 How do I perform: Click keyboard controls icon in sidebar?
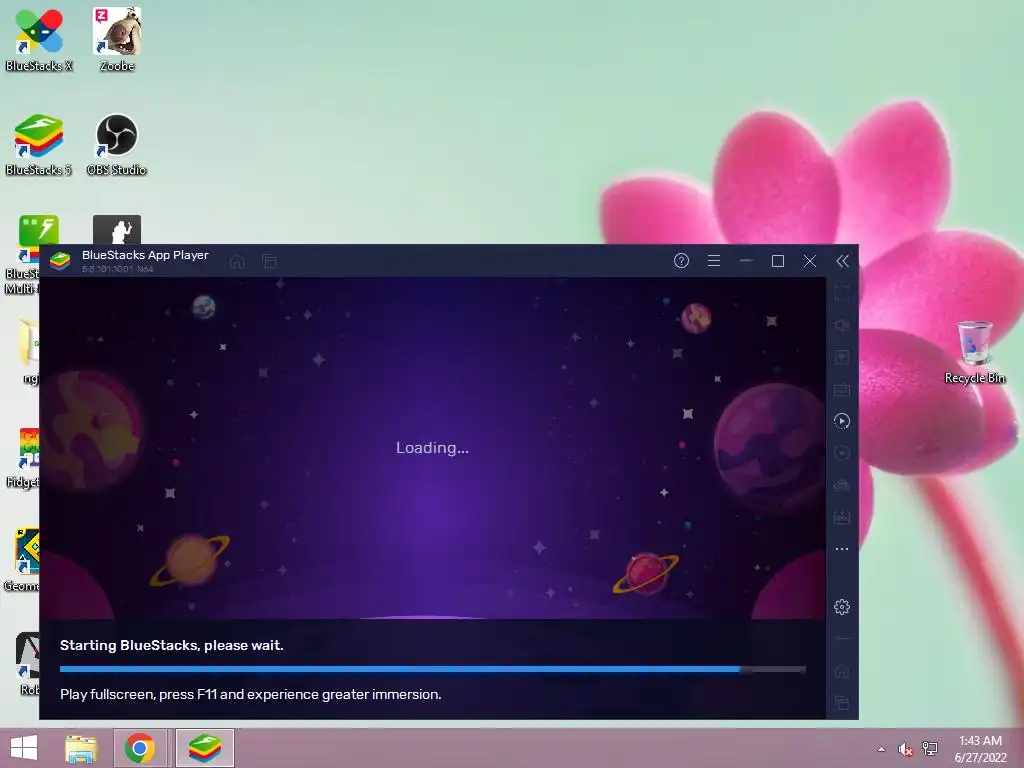[x=842, y=389]
